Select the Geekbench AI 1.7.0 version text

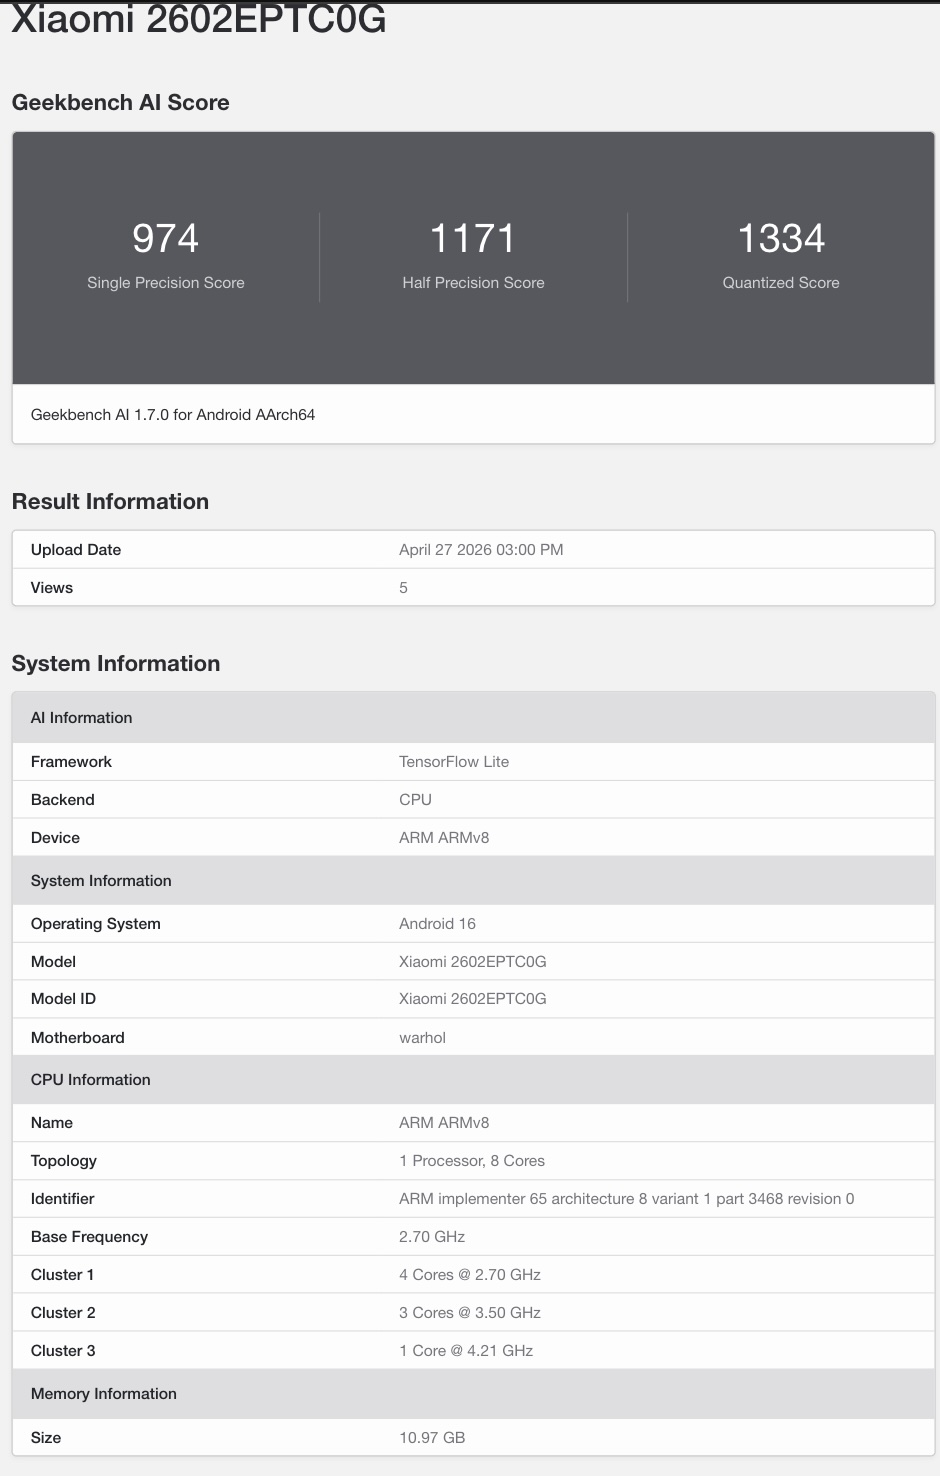click(x=173, y=415)
